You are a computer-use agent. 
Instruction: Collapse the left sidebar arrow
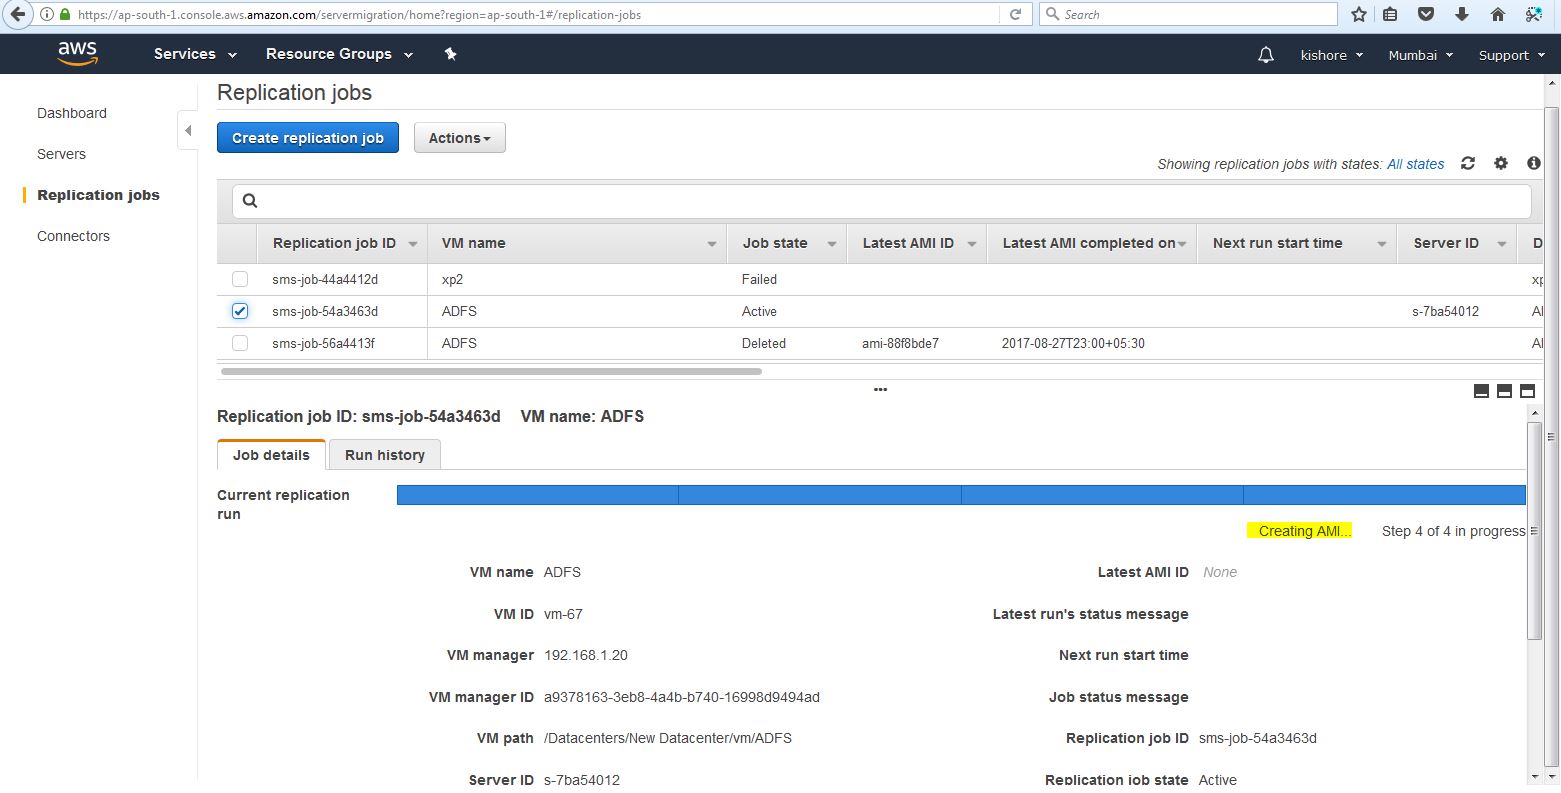[x=188, y=131]
